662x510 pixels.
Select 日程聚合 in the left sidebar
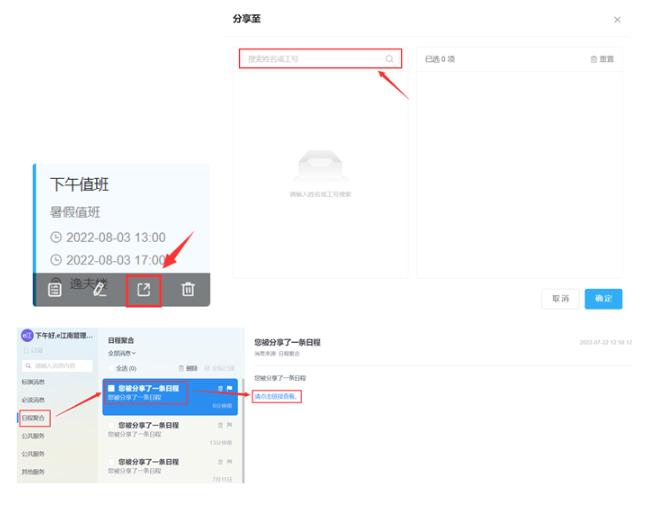click(x=33, y=418)
